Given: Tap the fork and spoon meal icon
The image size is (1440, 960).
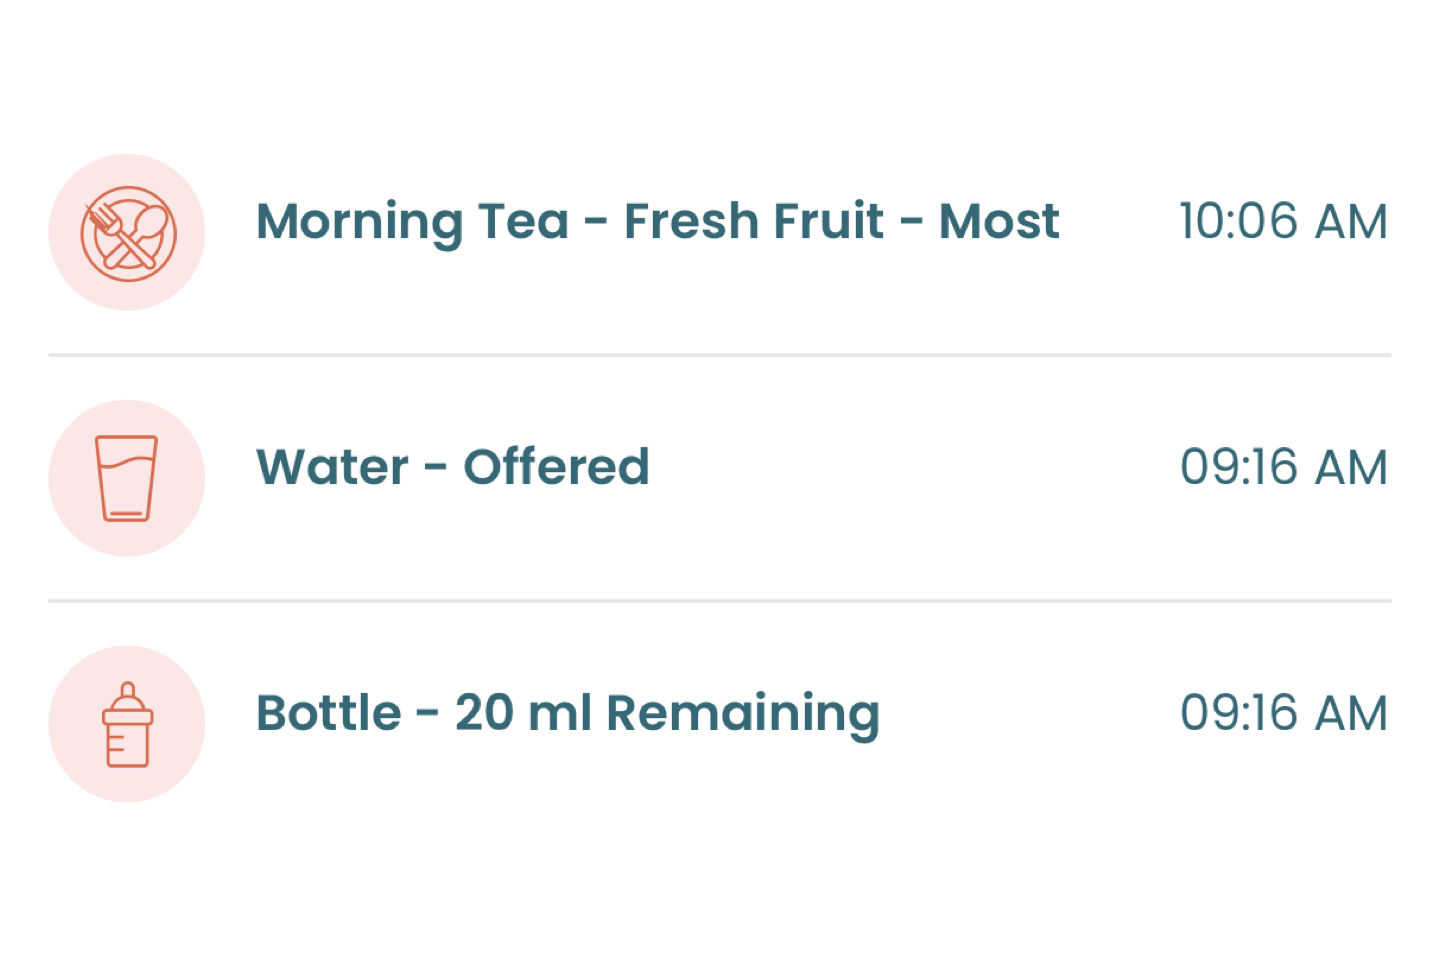Looking at the screenshot, I should click(x=127, y=232).
